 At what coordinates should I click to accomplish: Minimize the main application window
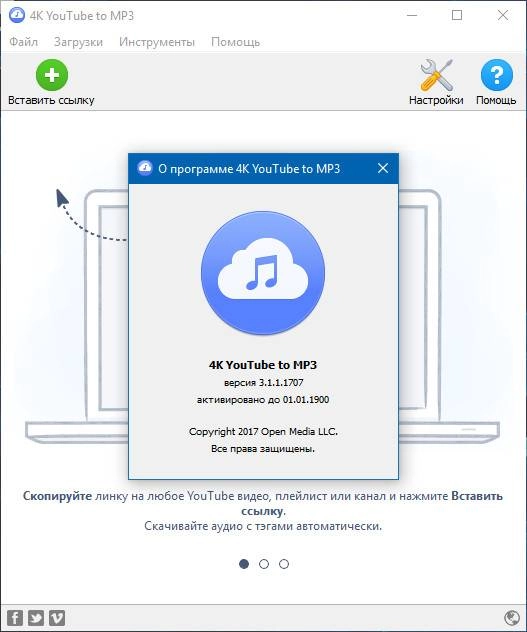[x=412, y=15]
